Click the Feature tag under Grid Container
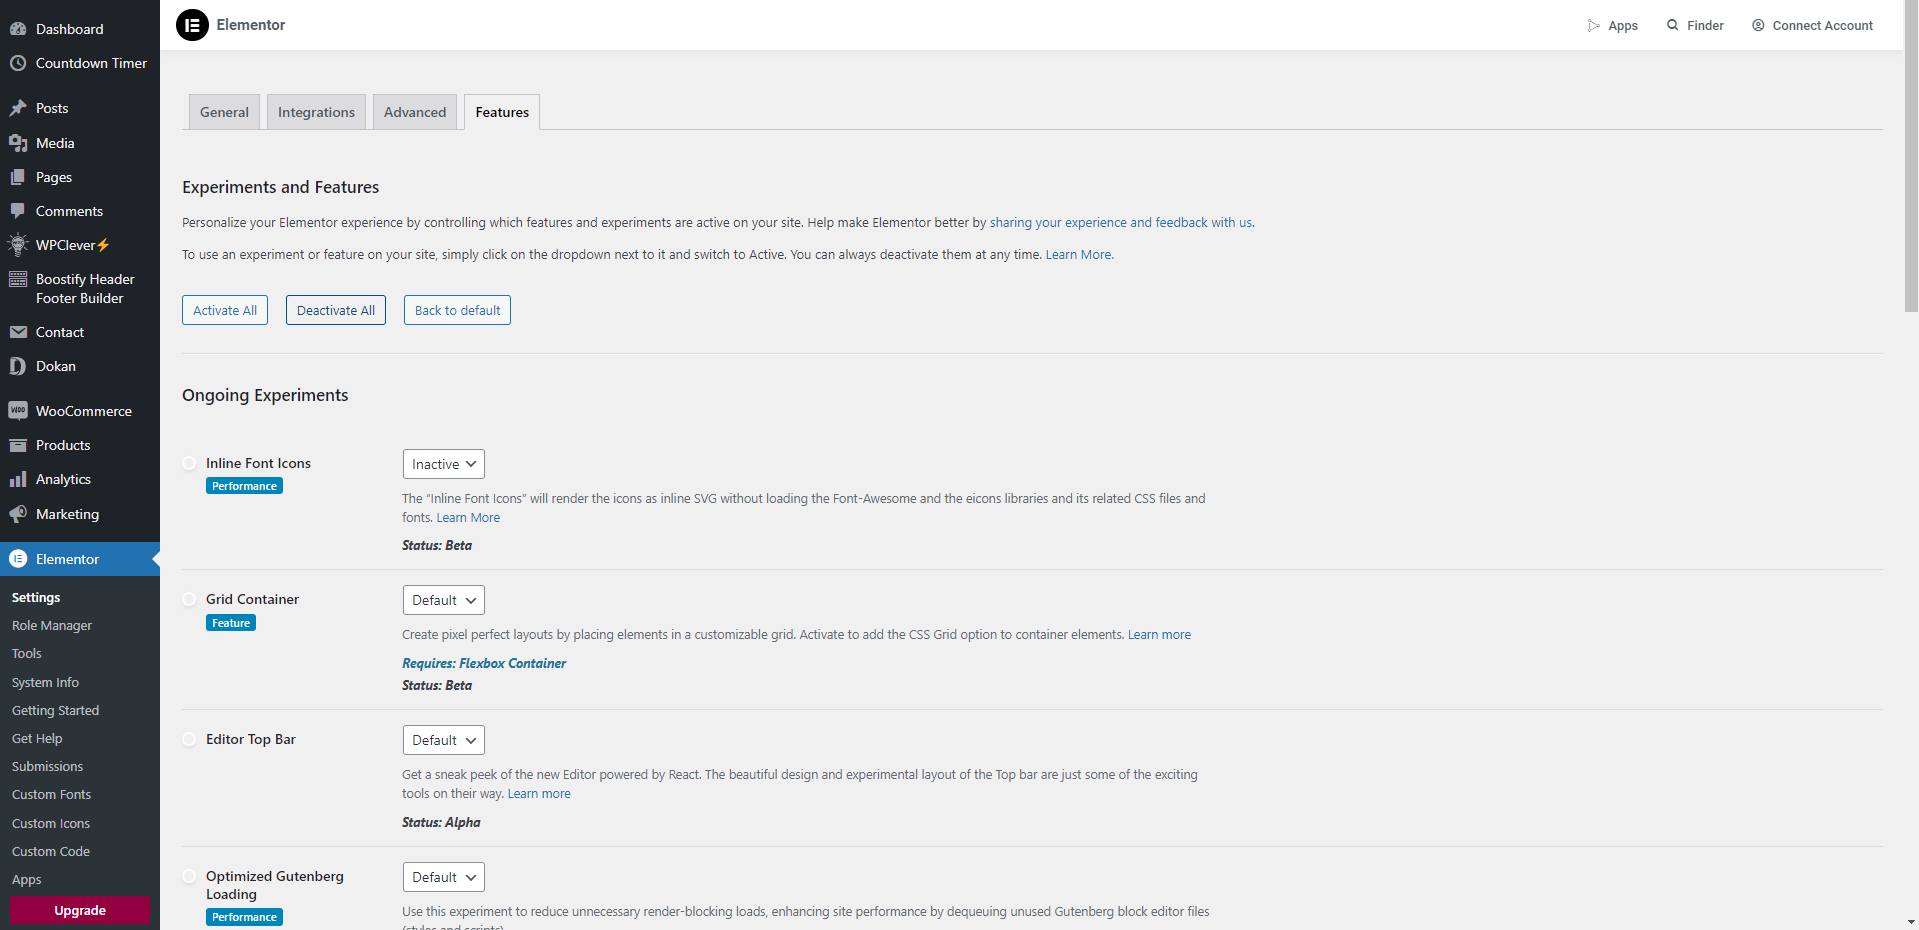This screenshot has width=1919, height=930. pos(231,623)
